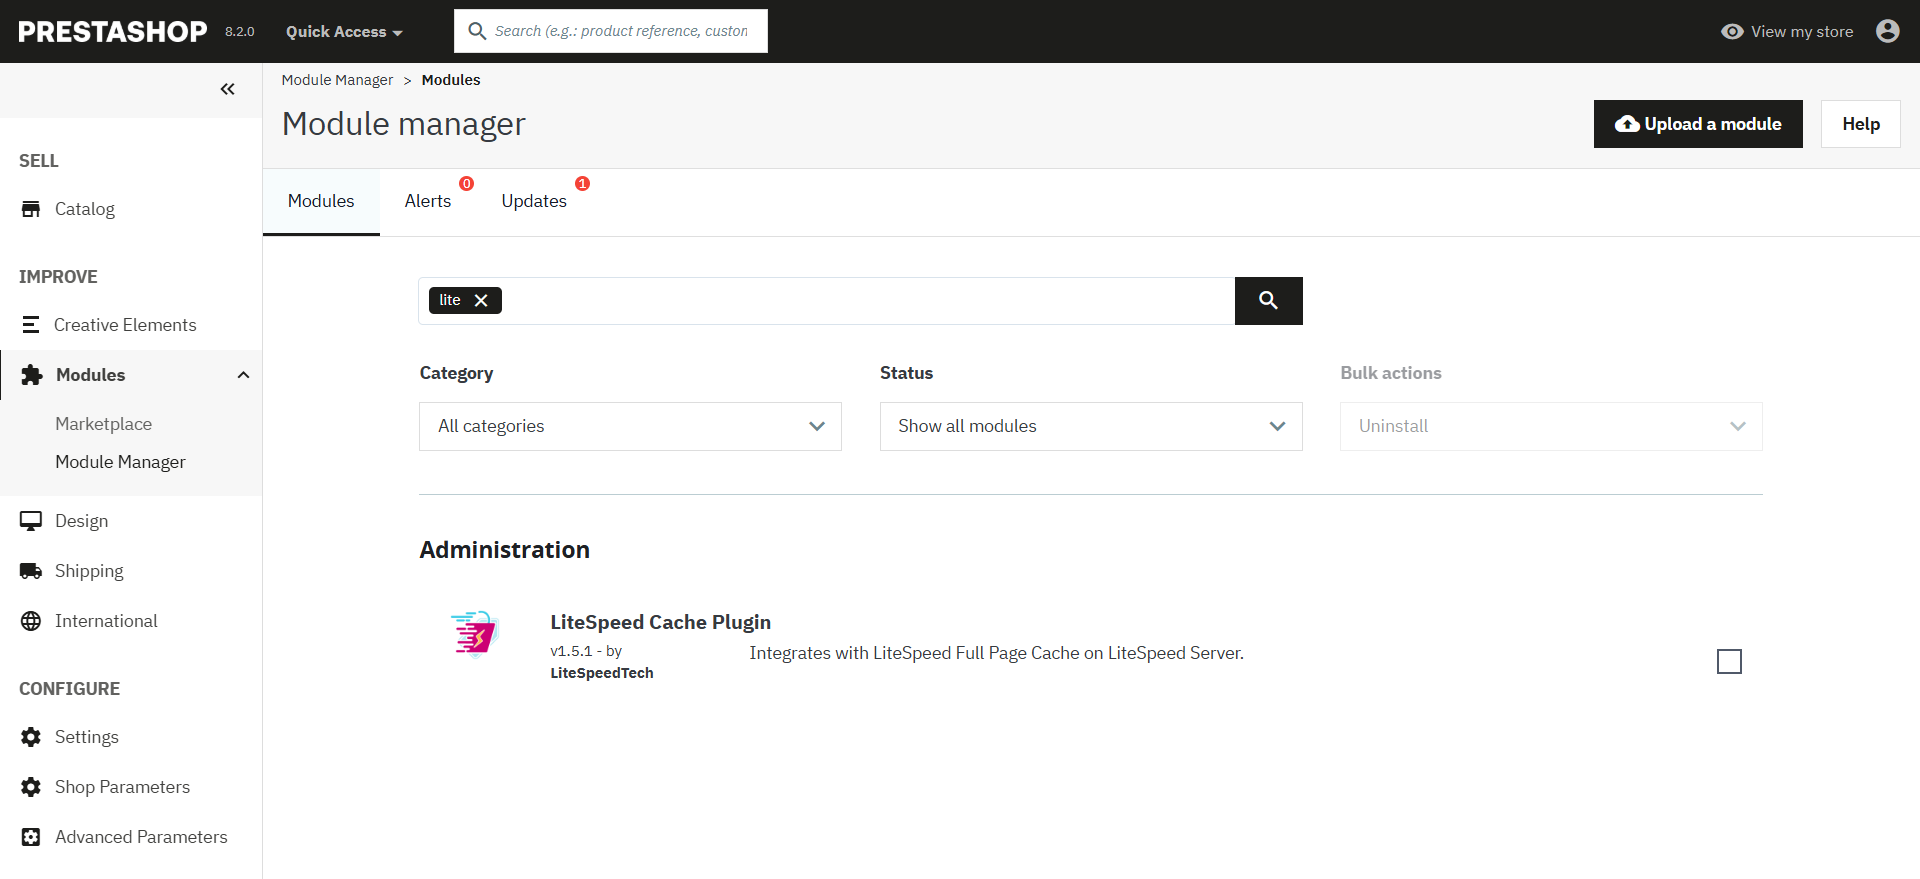
Task: Open the All categories dropdown
Action: tap(630, 427)
